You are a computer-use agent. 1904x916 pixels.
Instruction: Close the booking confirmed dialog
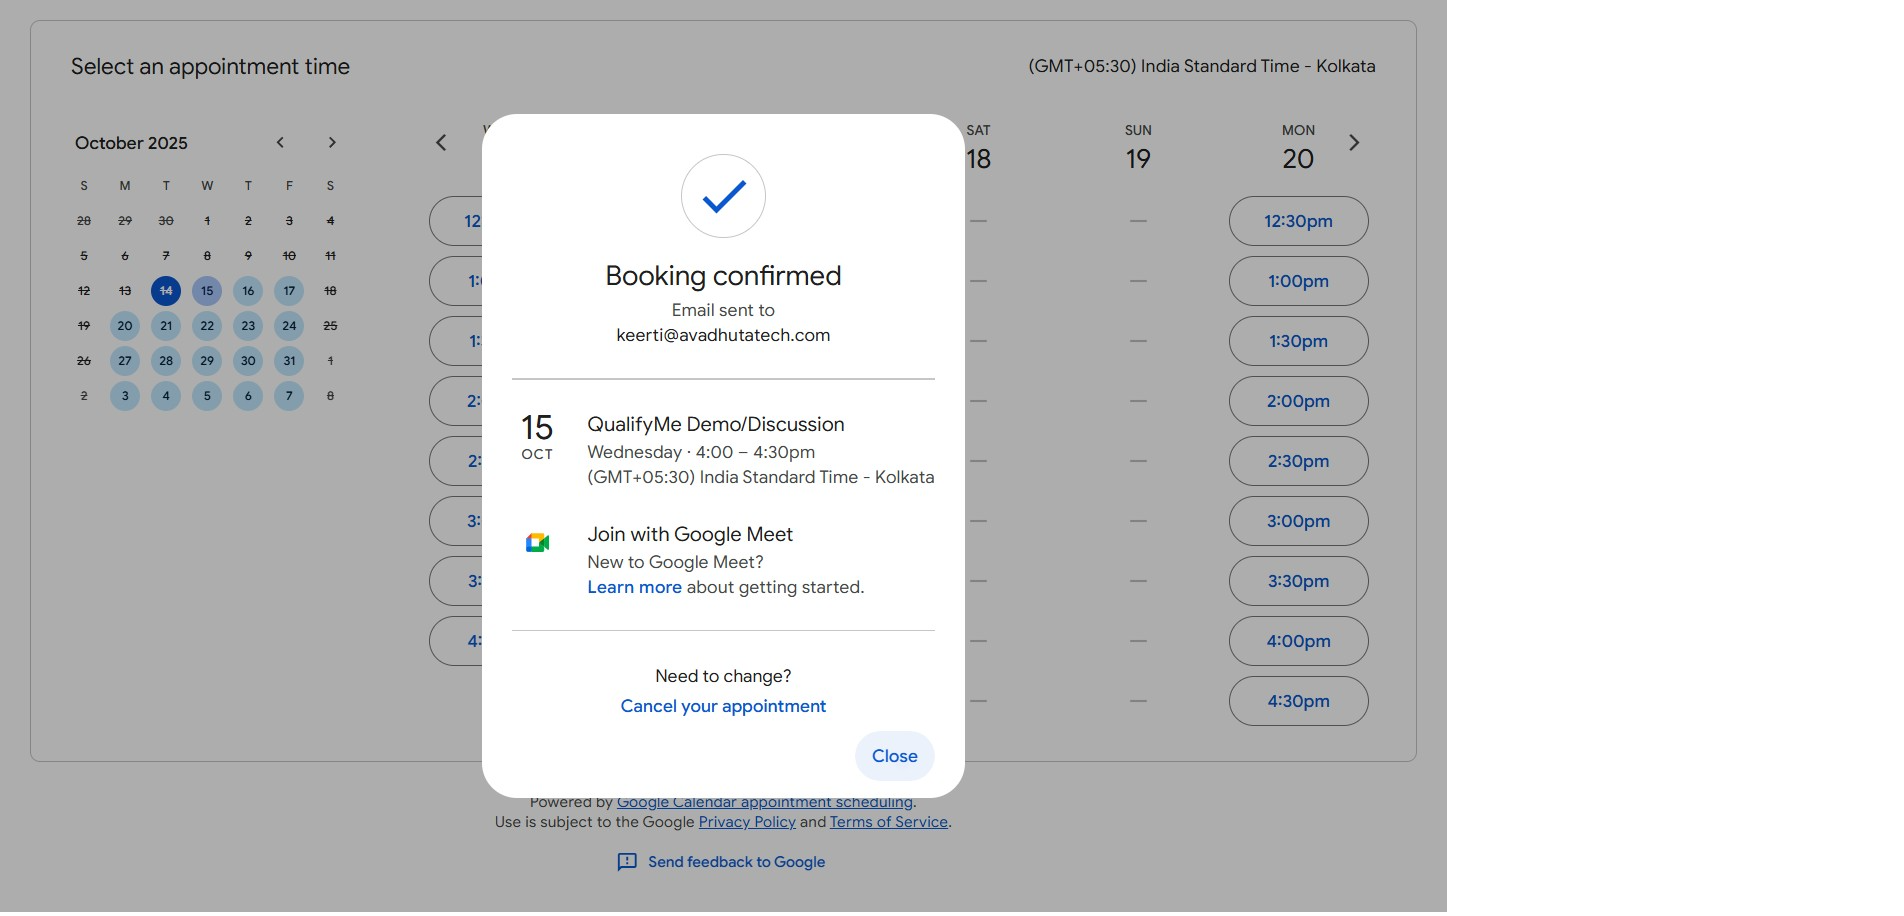[894, 756]
